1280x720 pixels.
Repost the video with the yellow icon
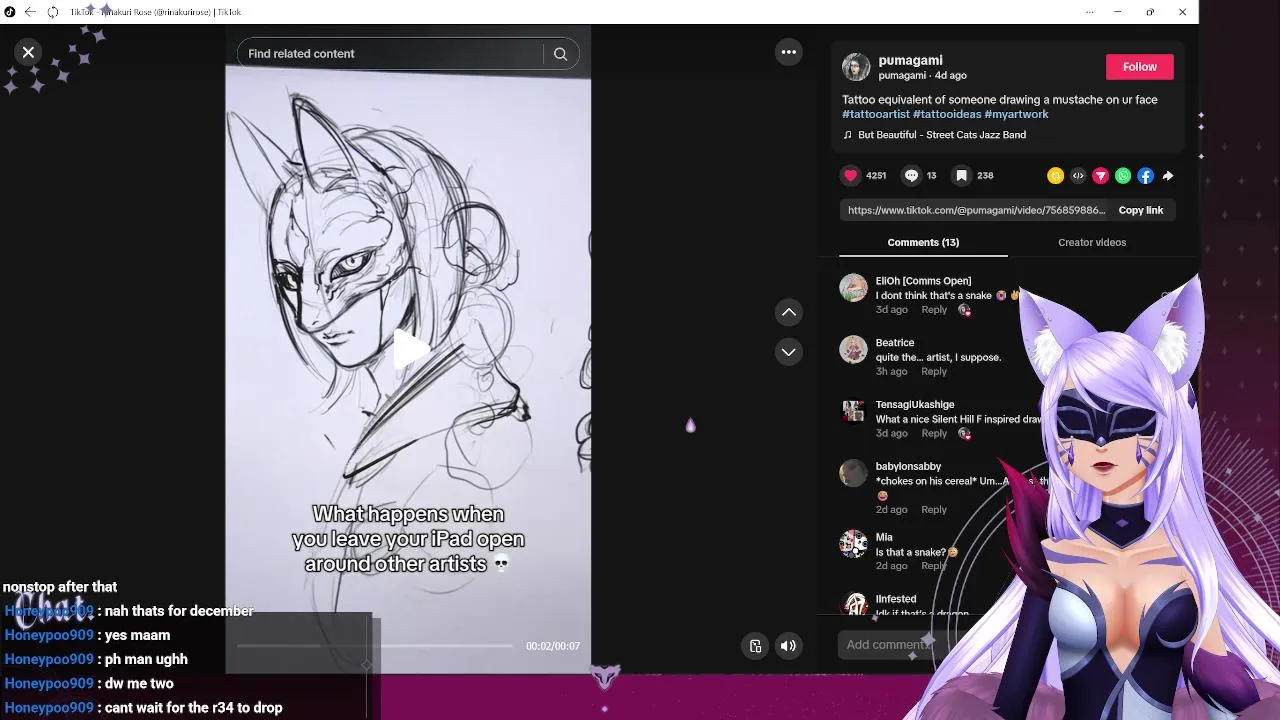[1055, 176]
